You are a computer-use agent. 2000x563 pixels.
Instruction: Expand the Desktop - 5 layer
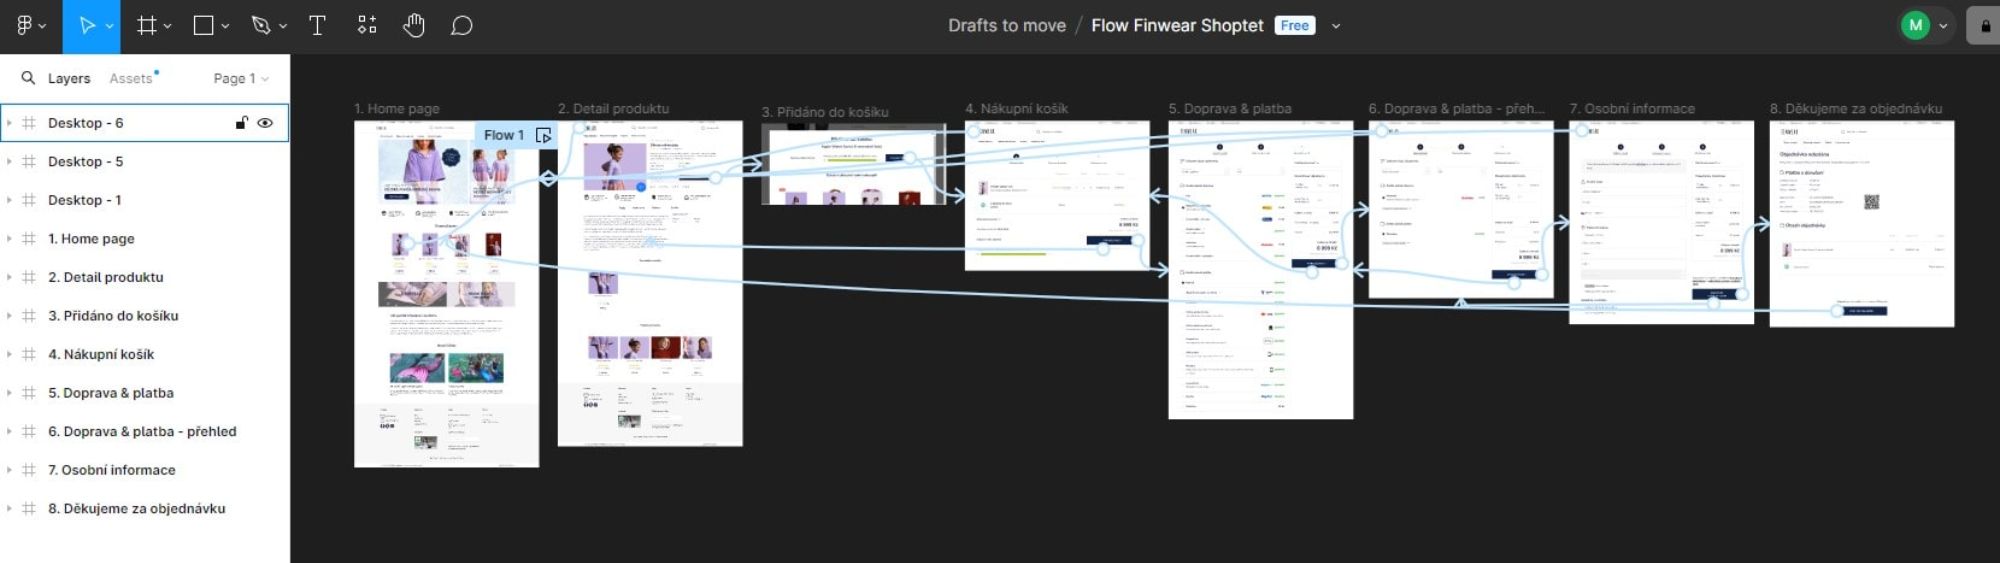click(9, 161)
